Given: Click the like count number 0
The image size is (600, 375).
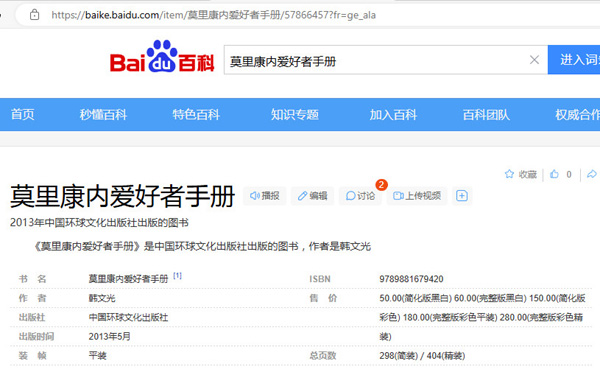Looking at the screenshot, I should point(569,174).
